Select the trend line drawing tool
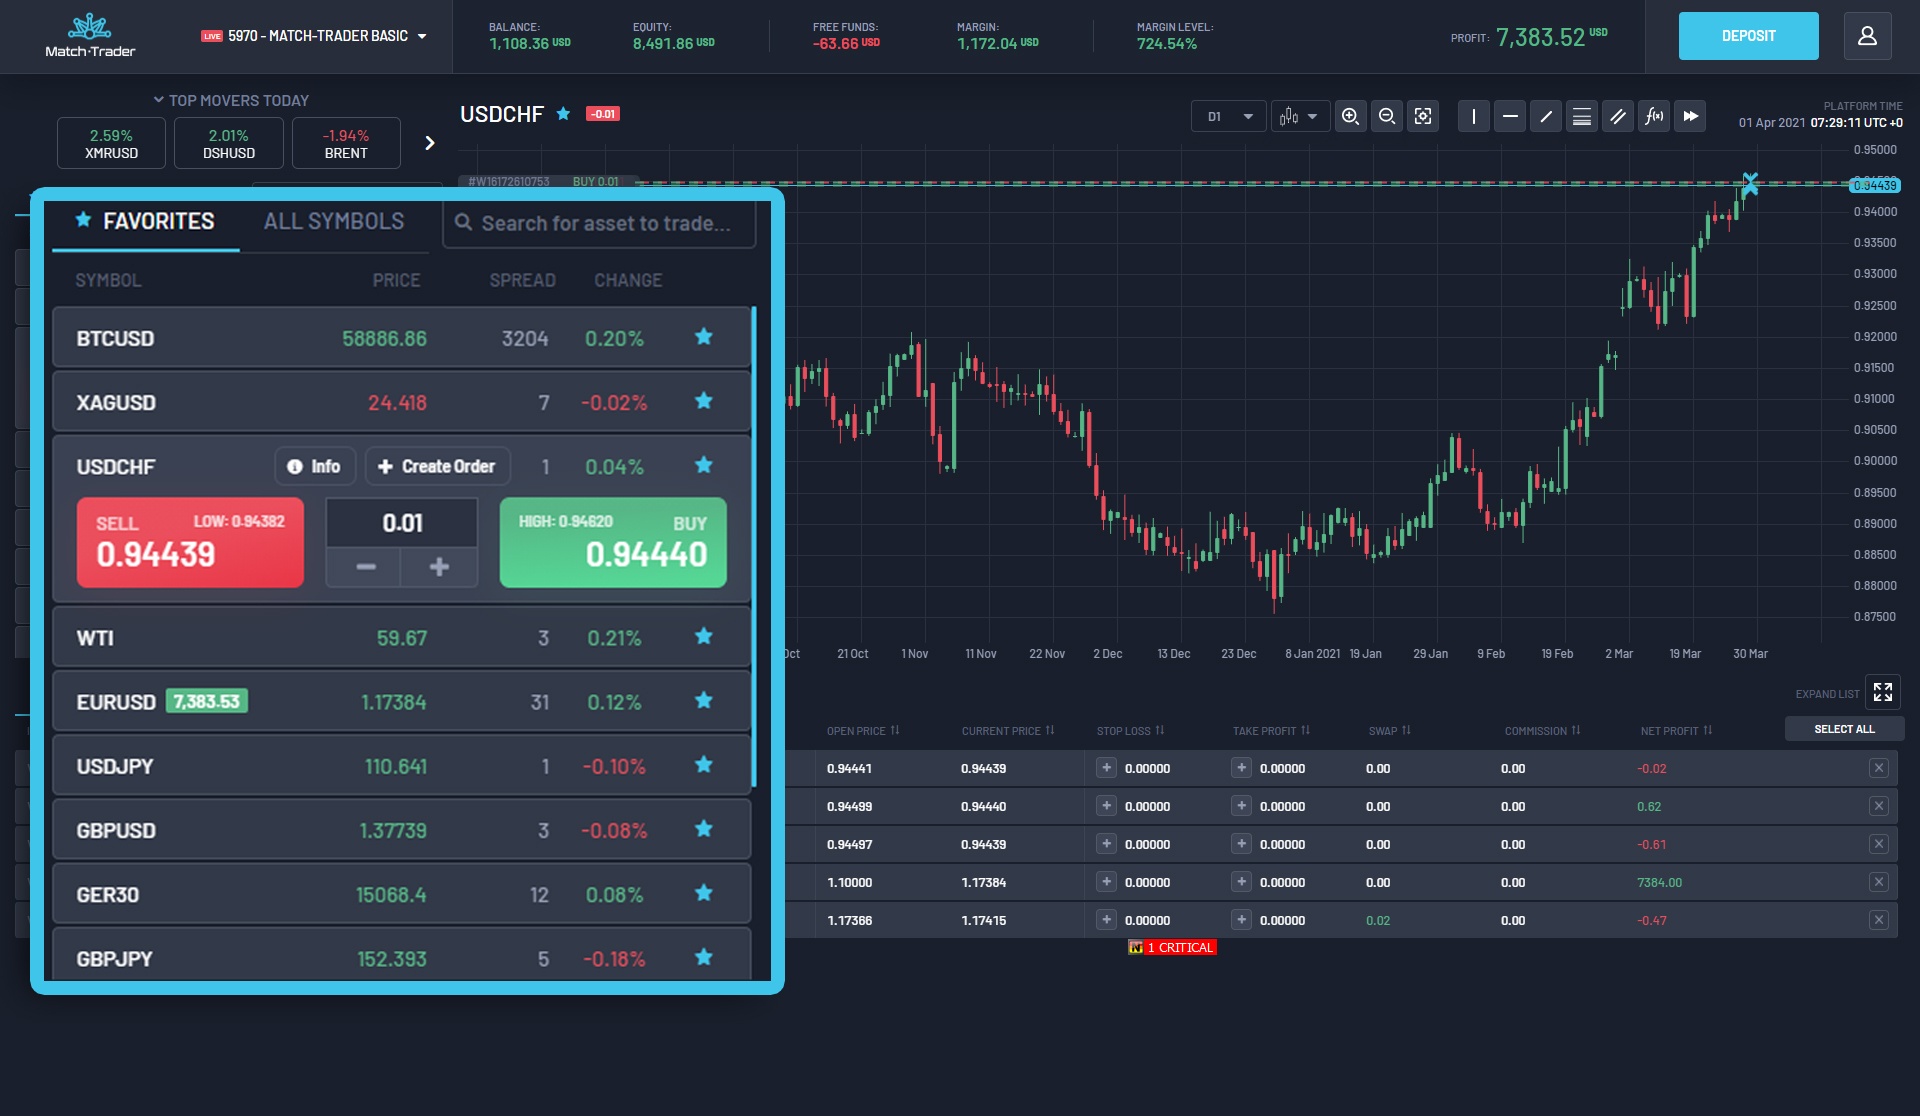This screenshot has height=1116, width=1920. click(1546, 116)
